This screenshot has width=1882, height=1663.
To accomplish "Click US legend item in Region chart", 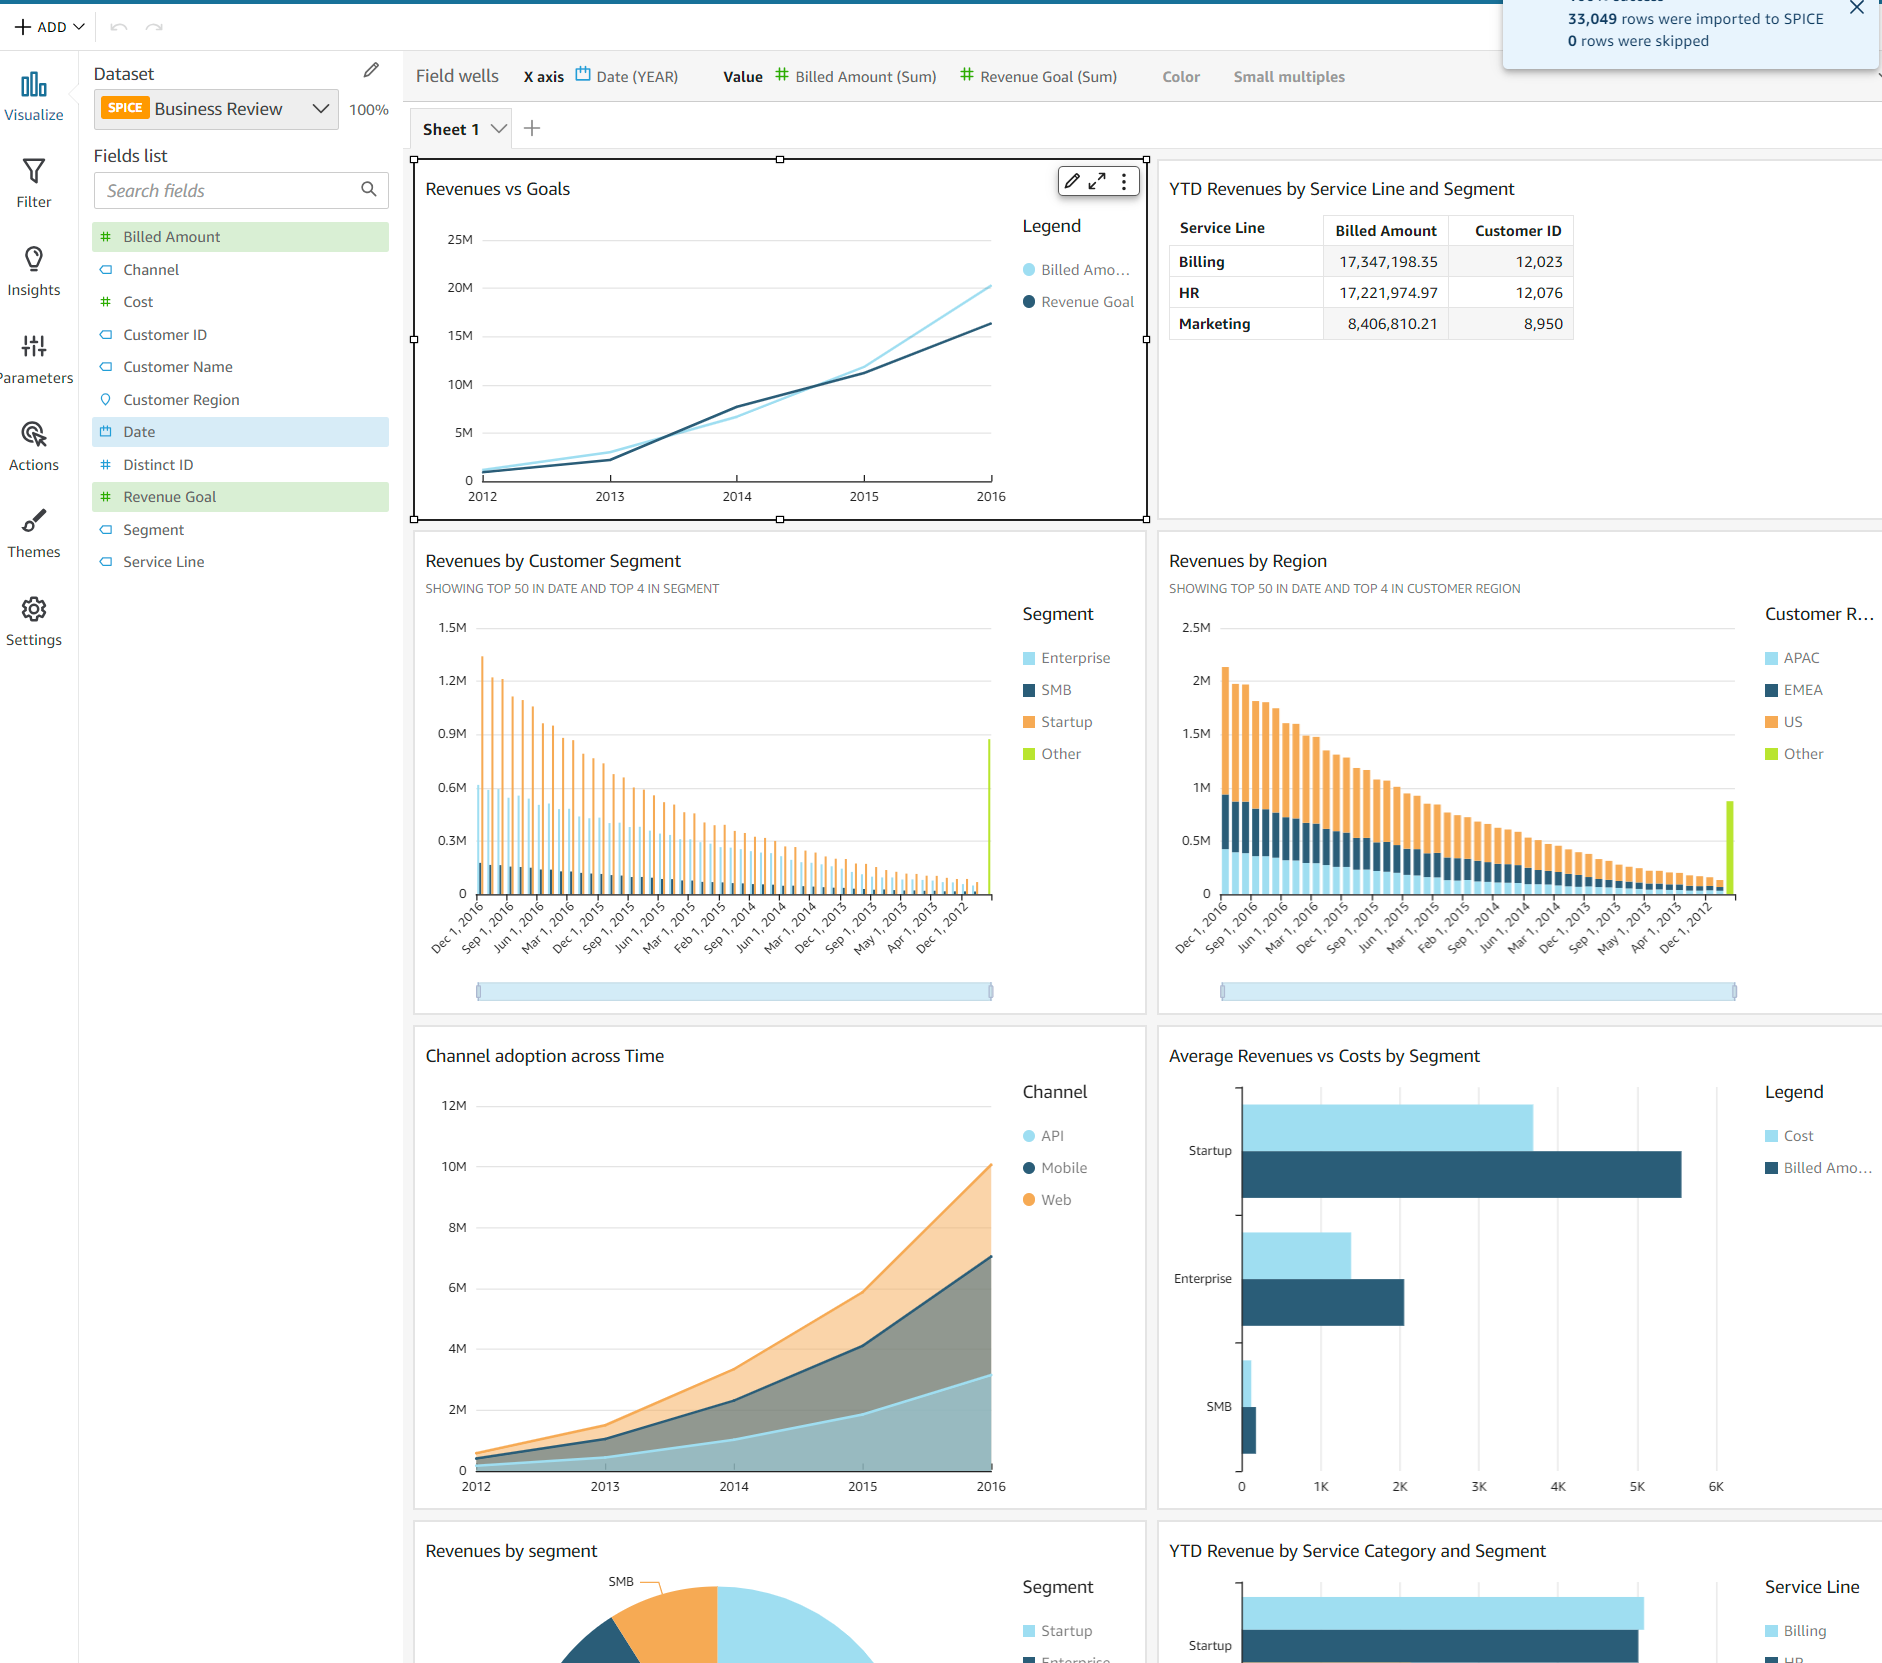I will tap(1784, 722).
